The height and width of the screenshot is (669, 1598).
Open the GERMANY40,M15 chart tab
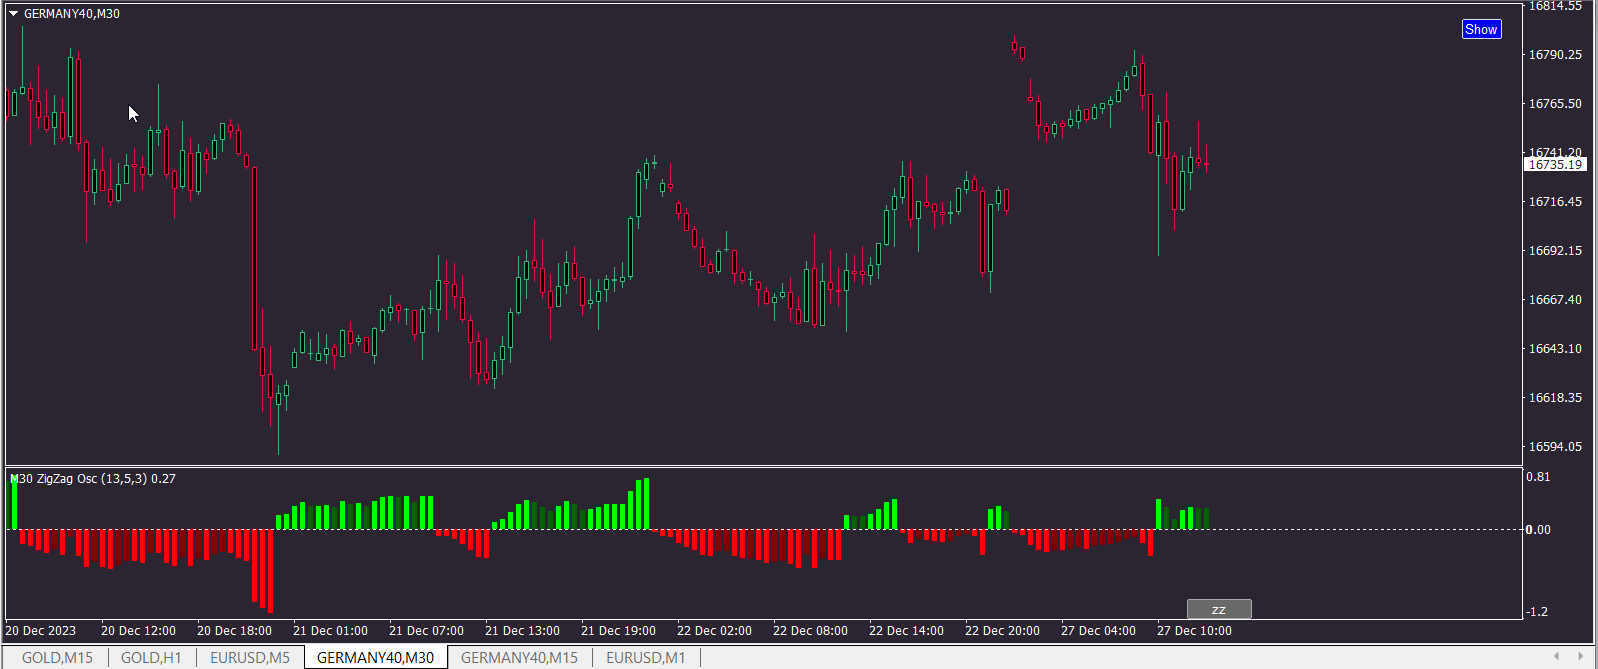coord(519,657)
